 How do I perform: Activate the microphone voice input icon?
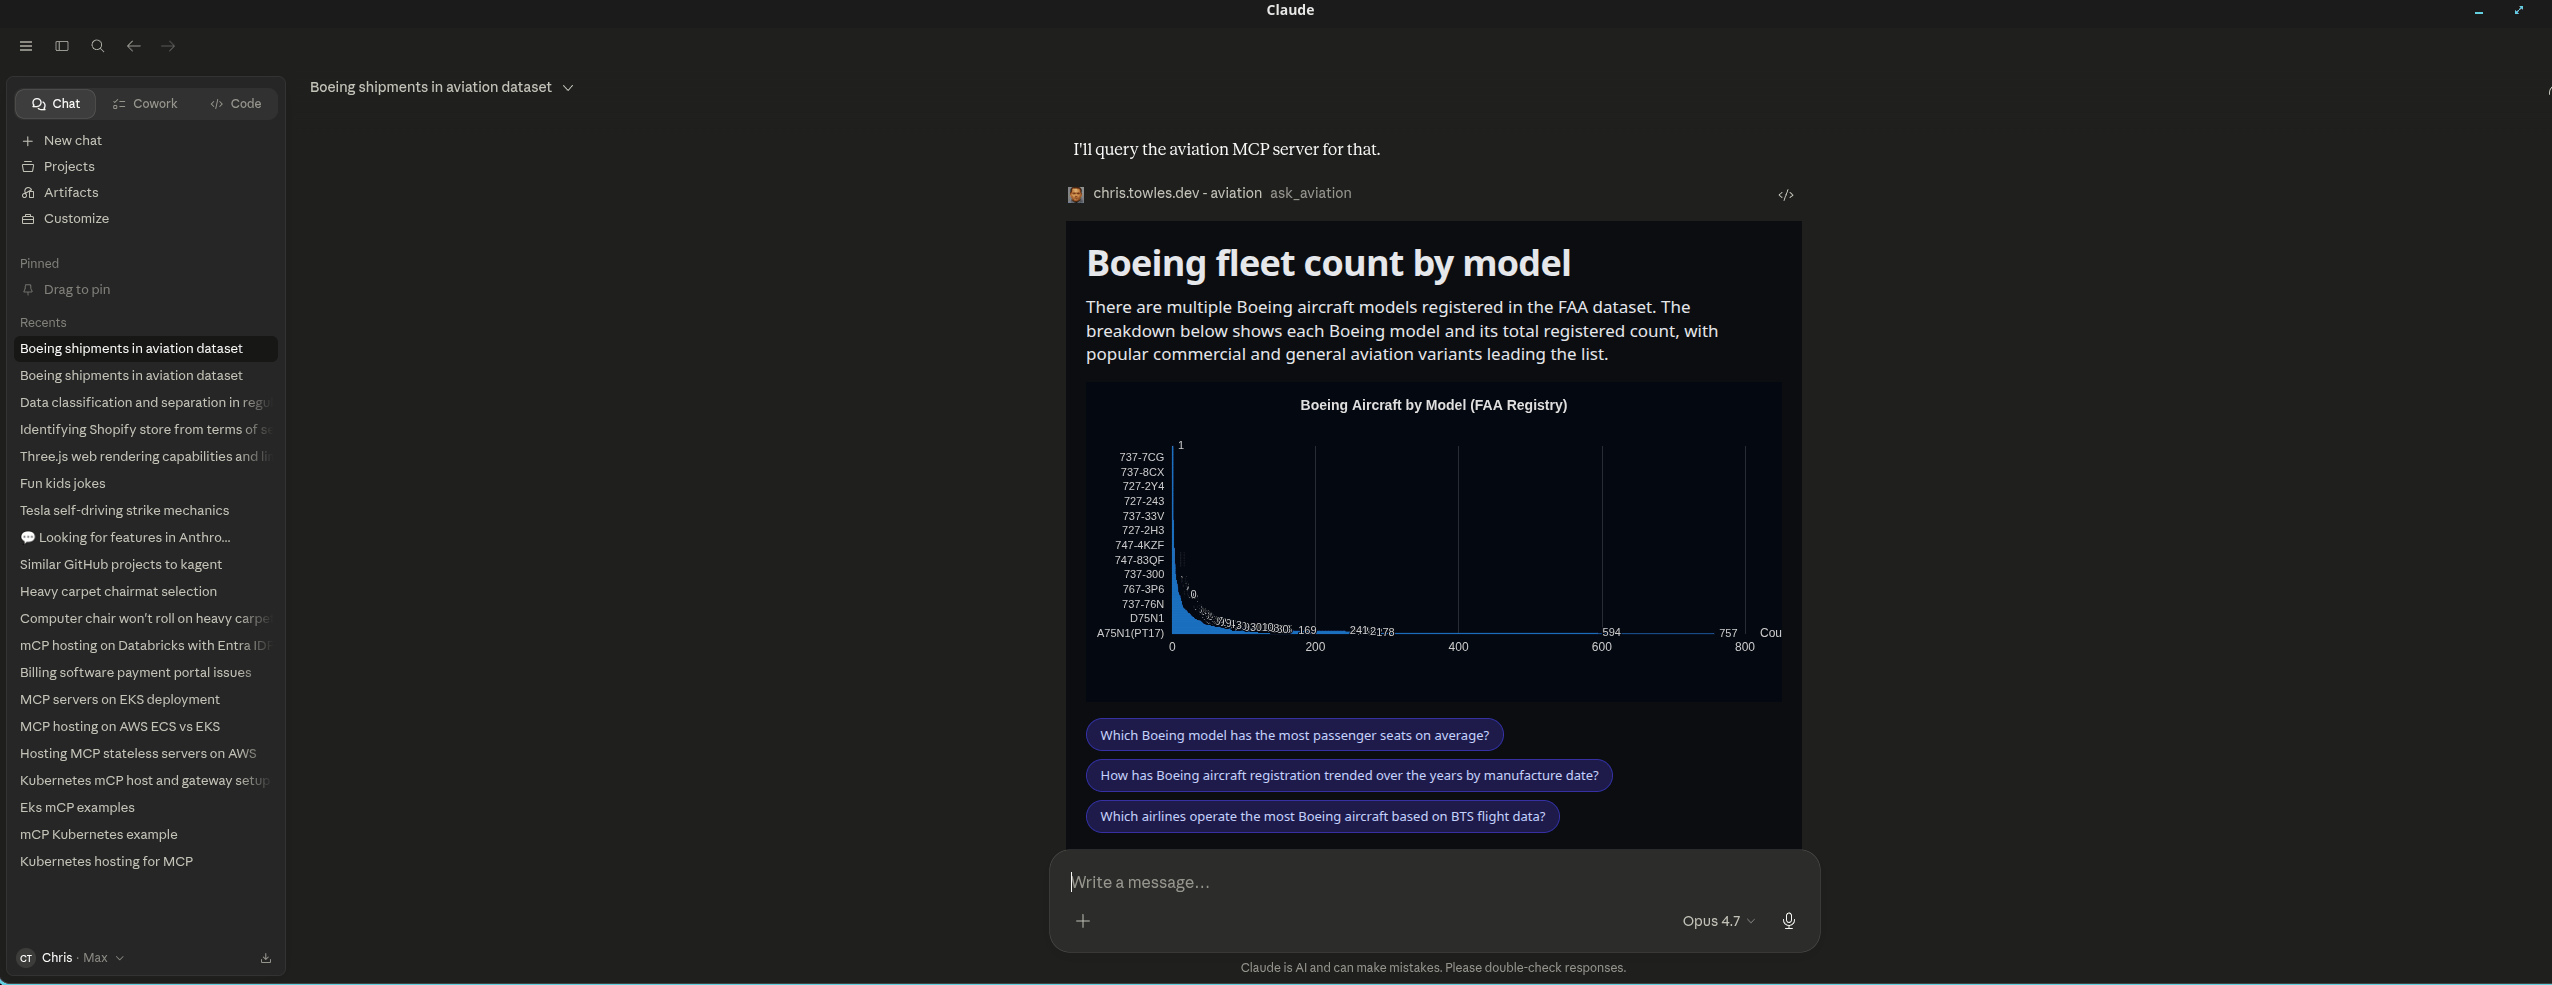[1788, 921]
